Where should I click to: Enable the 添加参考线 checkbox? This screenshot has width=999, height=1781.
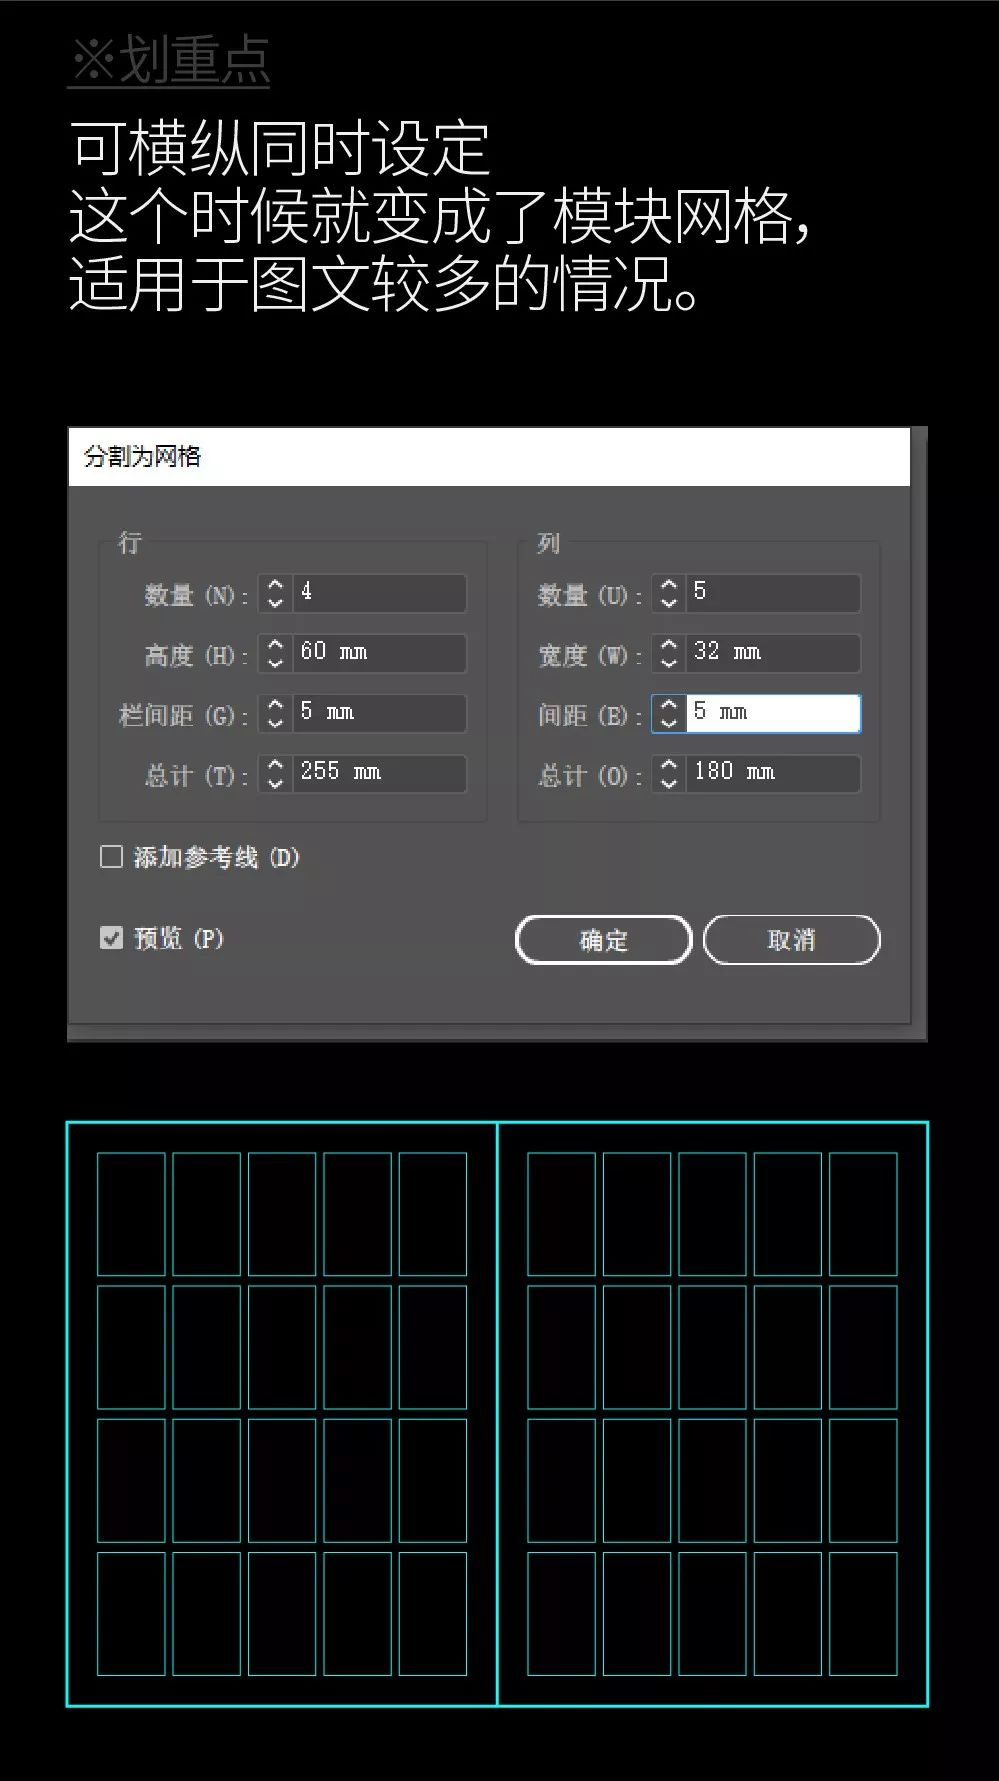(x=112, y=857)
